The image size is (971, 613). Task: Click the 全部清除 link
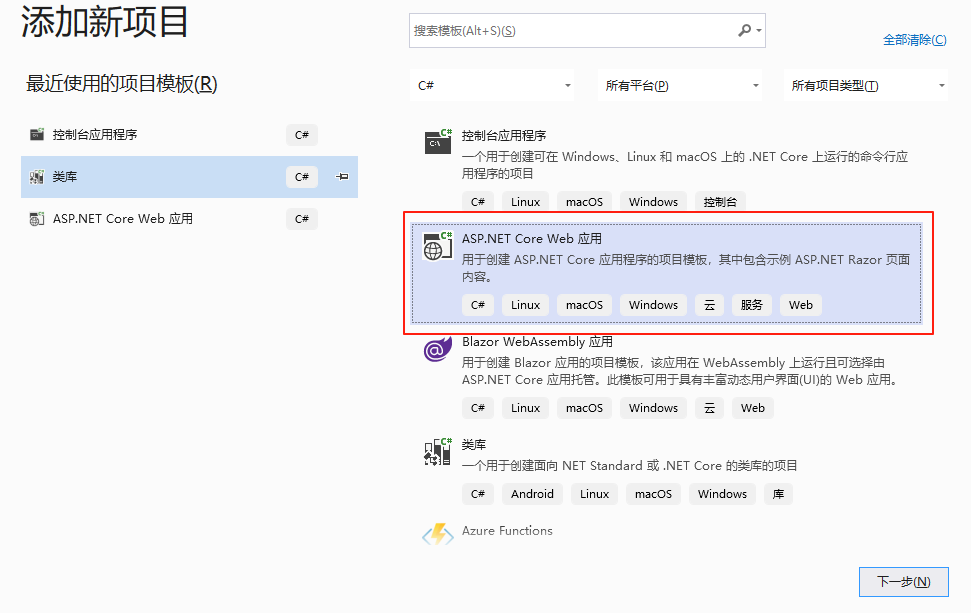point(915,40)
